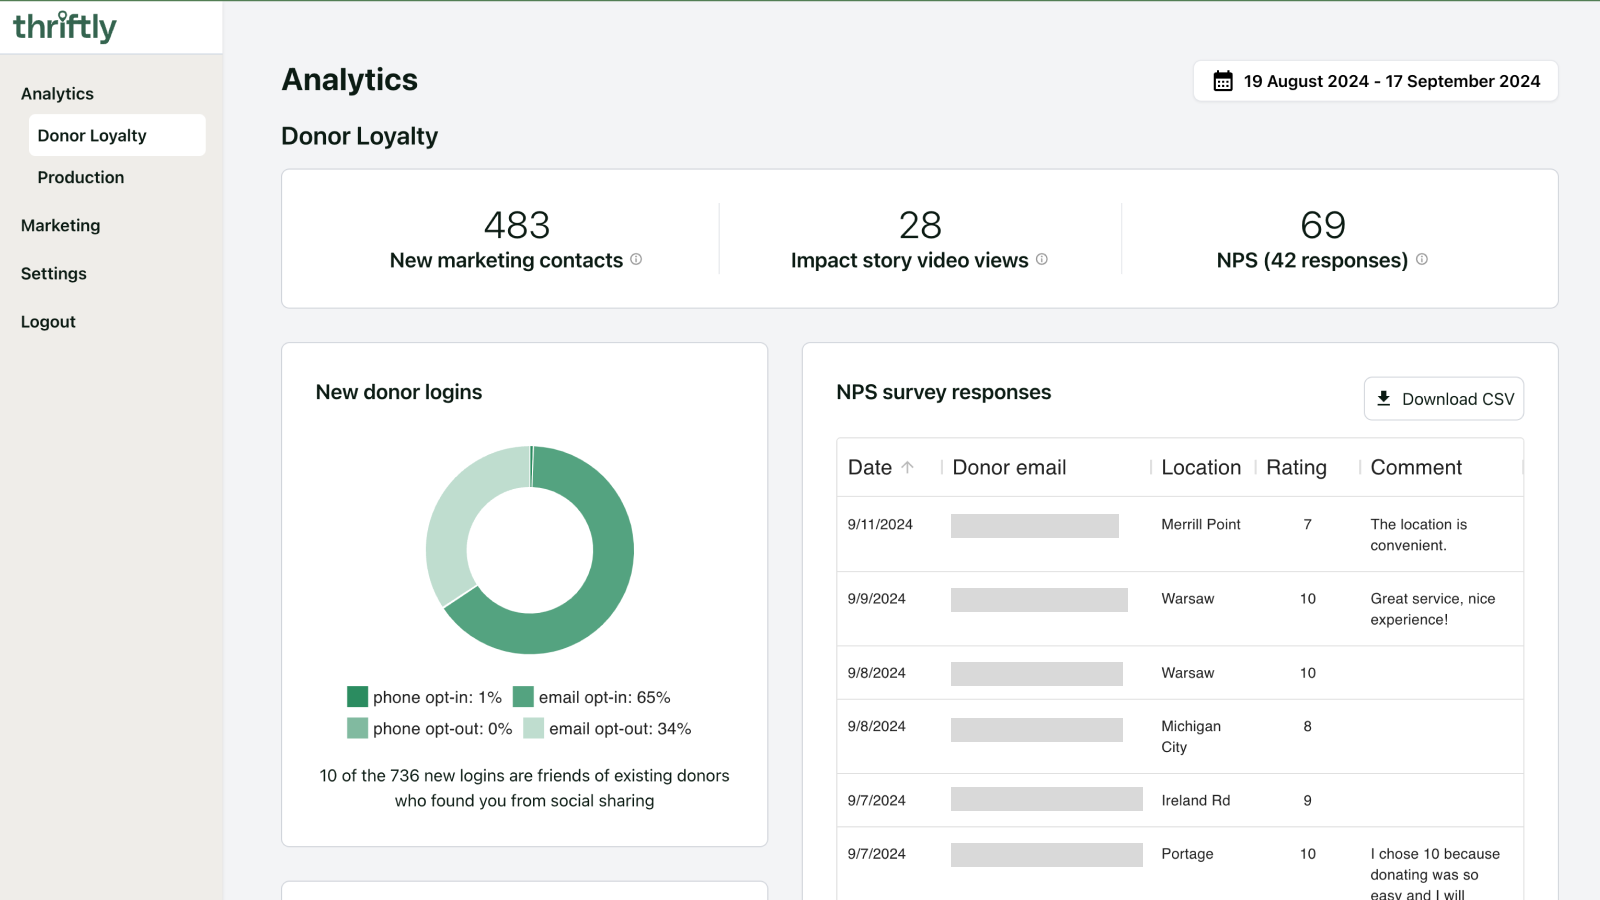Image resolution: width=1600 pixels, height=900 pixels.
Task: Click info icon beside Impact story video views
Action: click(x=1042, y=259)
